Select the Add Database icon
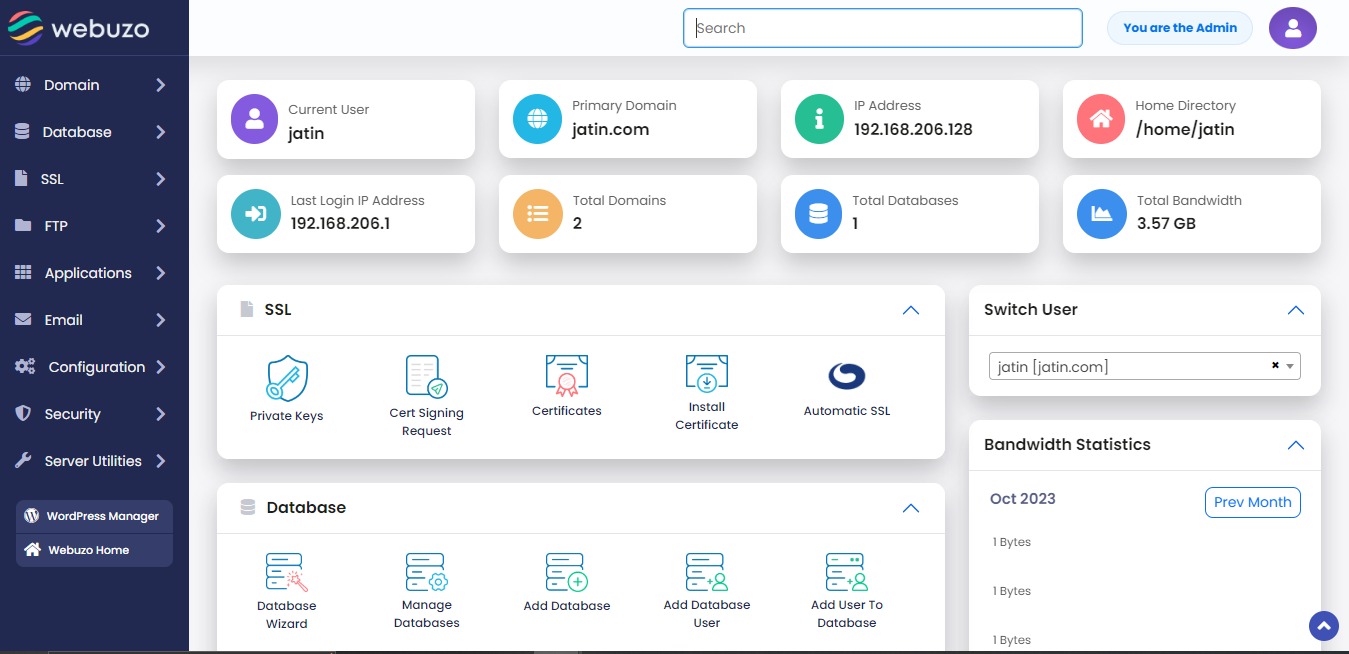This screenshot has width=1349, height=654. (566, 572)
